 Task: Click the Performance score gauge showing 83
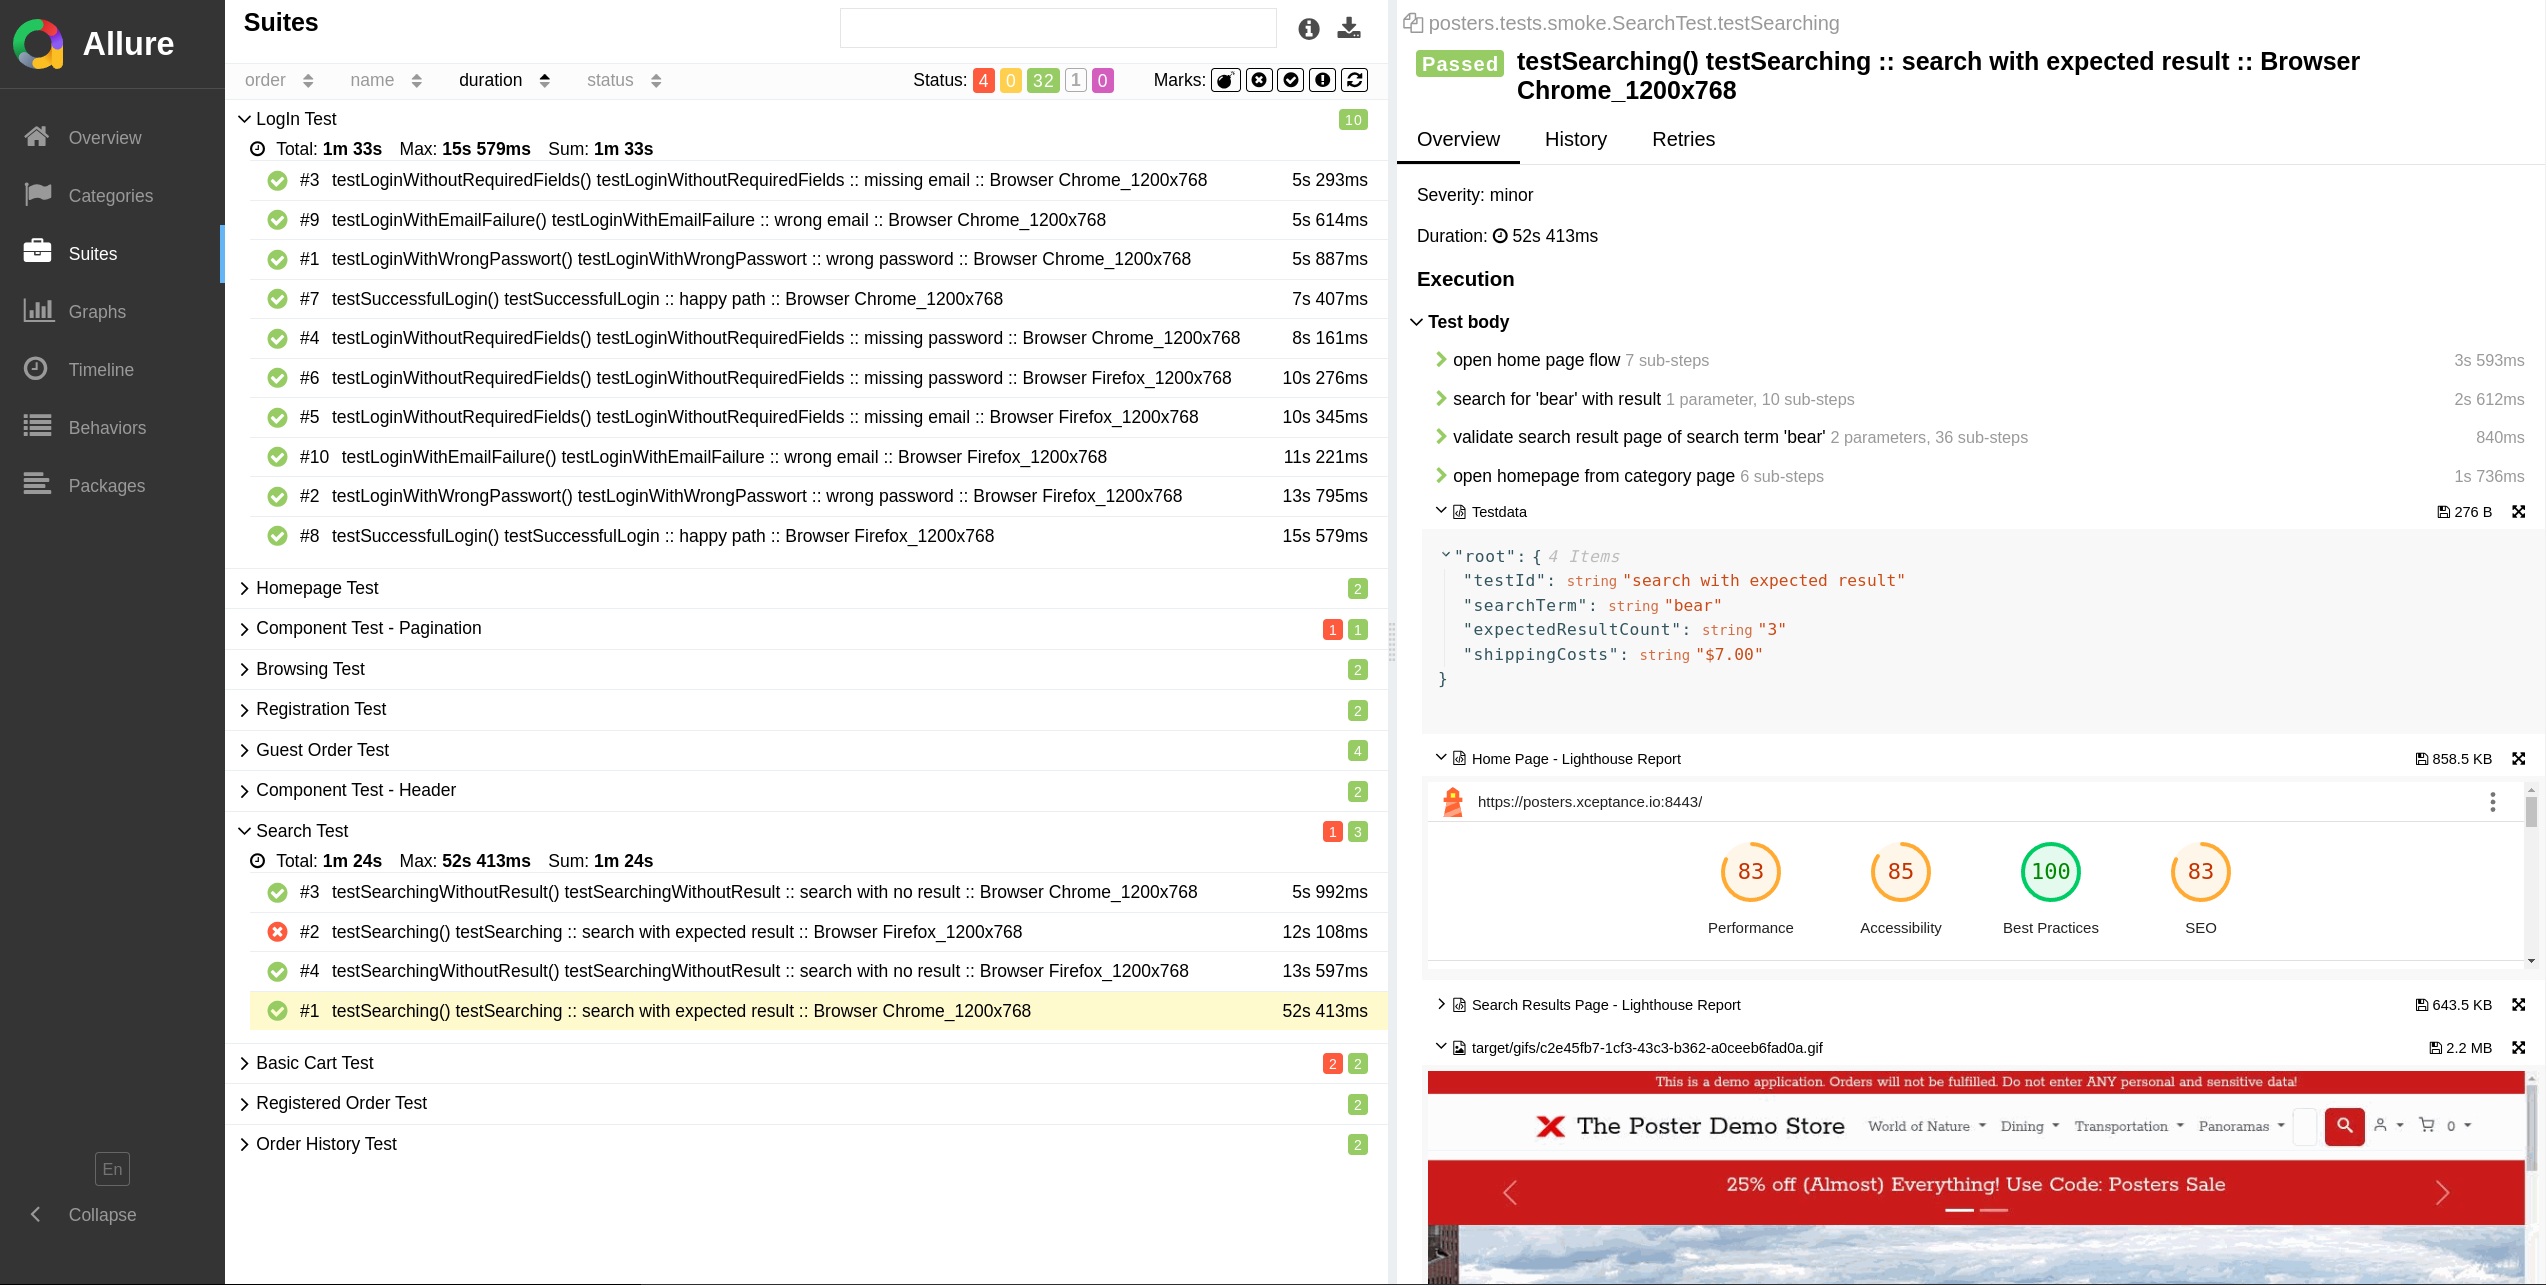[1750, 871]
